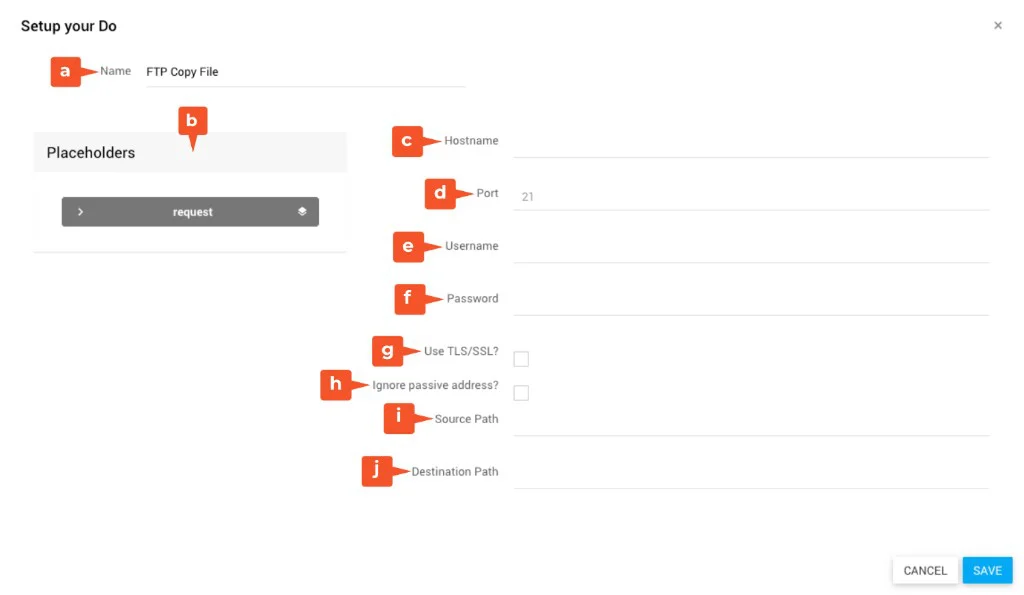Expand the request placeholder chevron
The height and width of the screenshot is (595, 1024).
point(80,212)
